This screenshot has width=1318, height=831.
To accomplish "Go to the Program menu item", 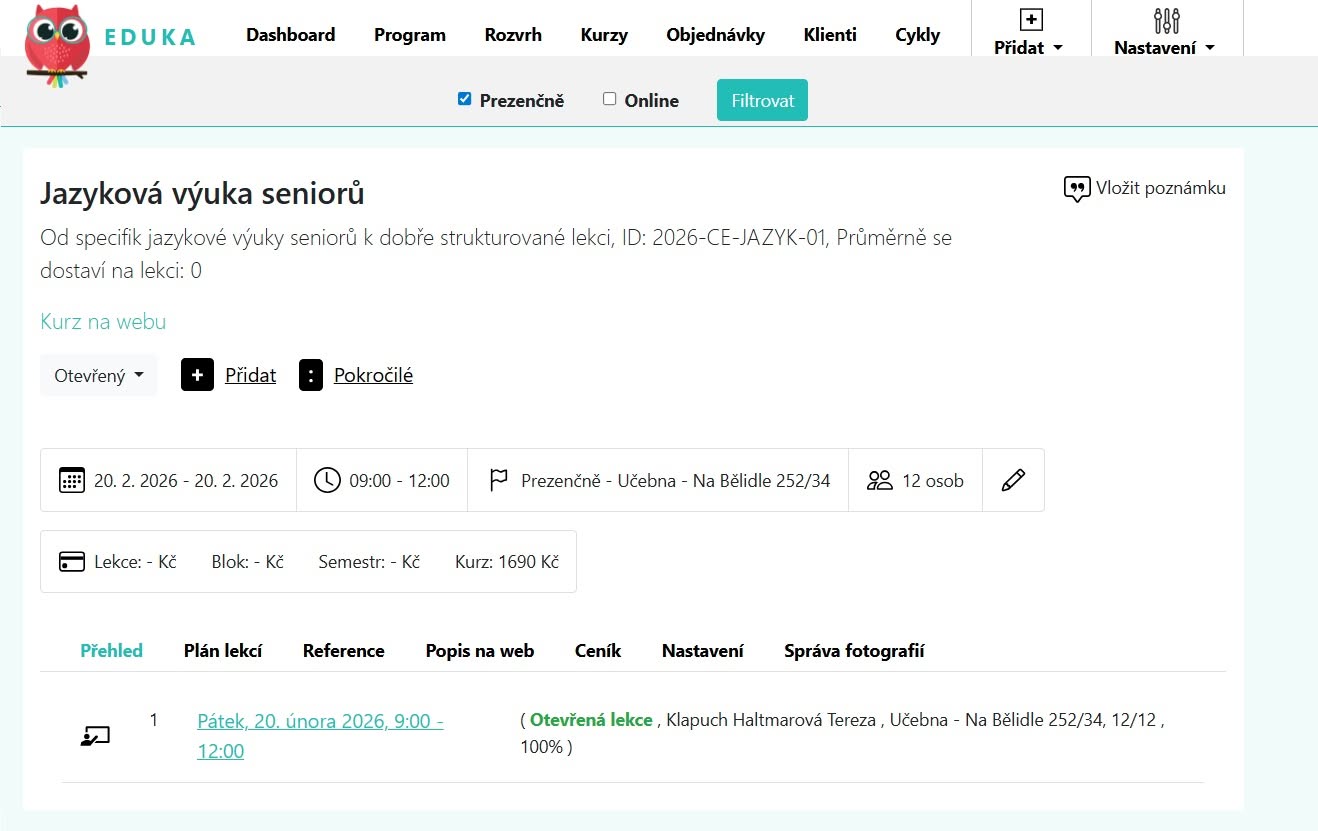I will point(410,35).
